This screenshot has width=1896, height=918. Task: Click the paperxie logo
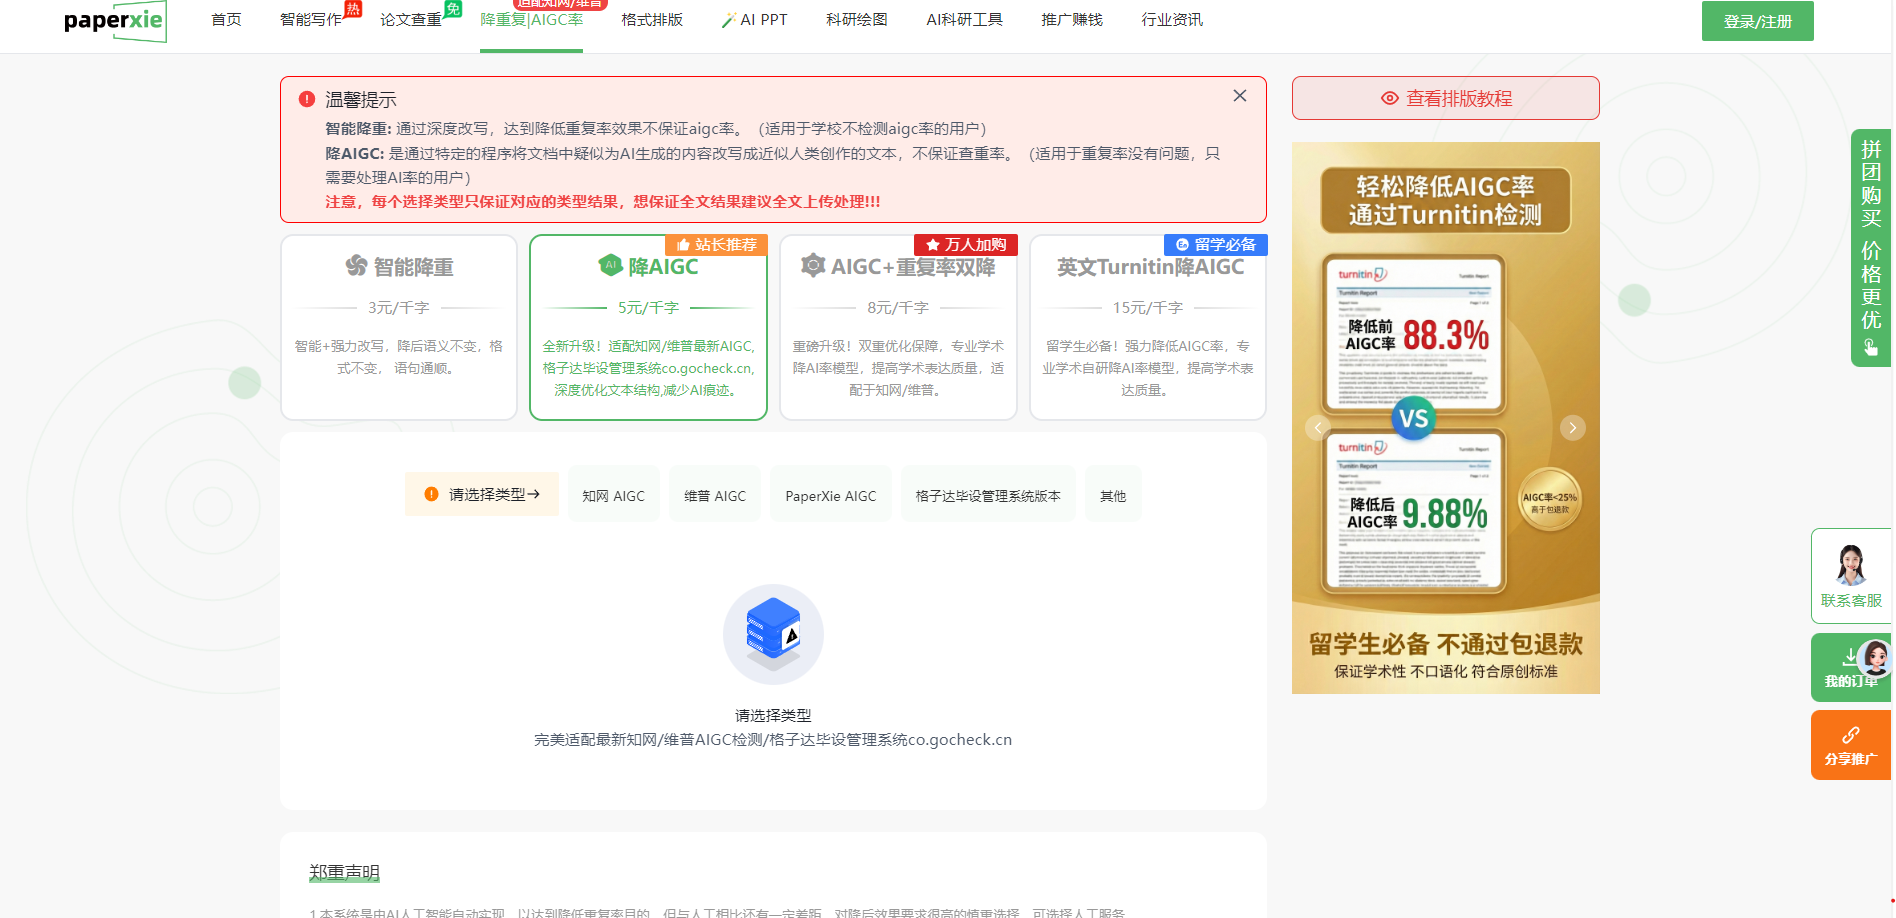pyautogui.click(x=115, y=21)
